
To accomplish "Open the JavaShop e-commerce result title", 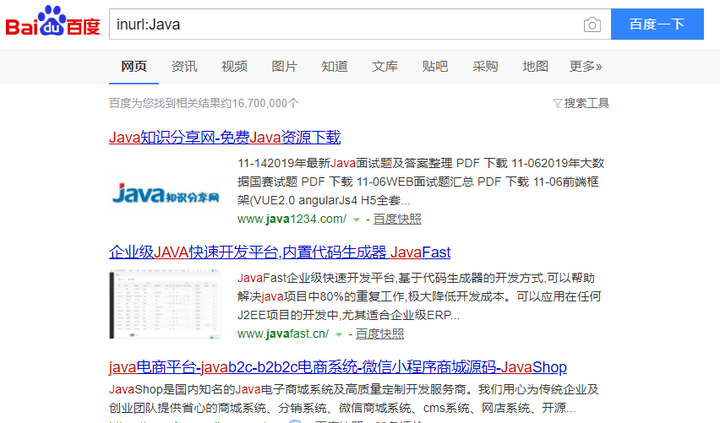I will coord(338,367).
